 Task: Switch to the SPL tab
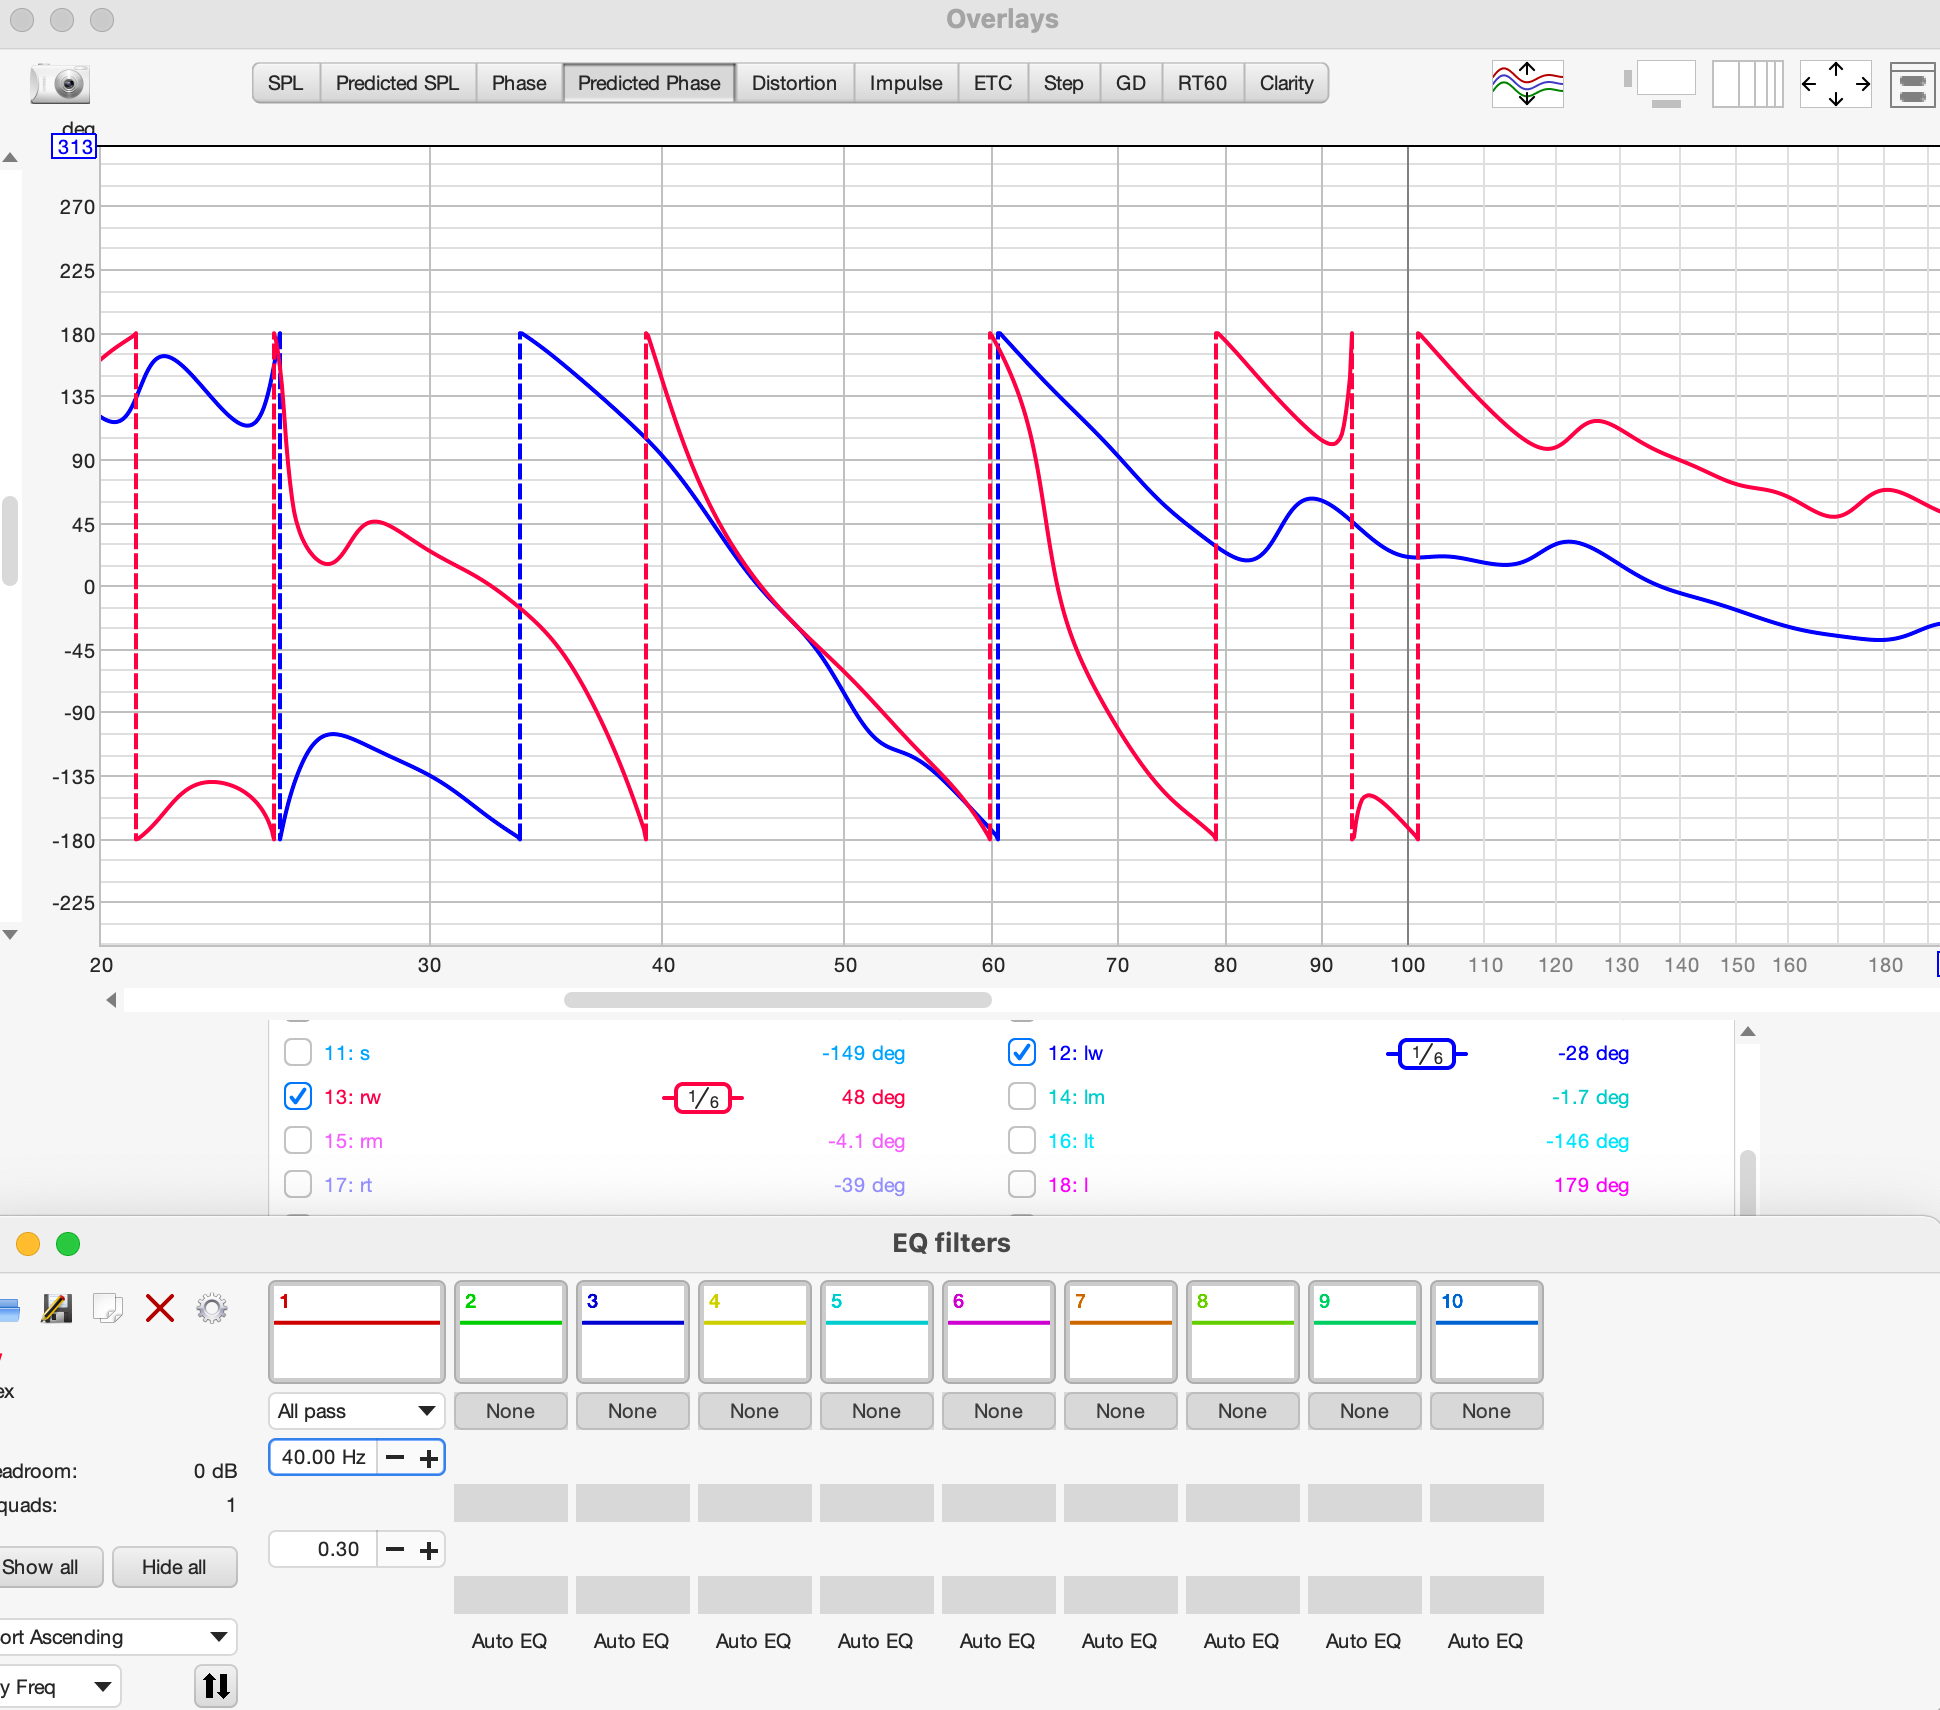[x=286, y=83]
